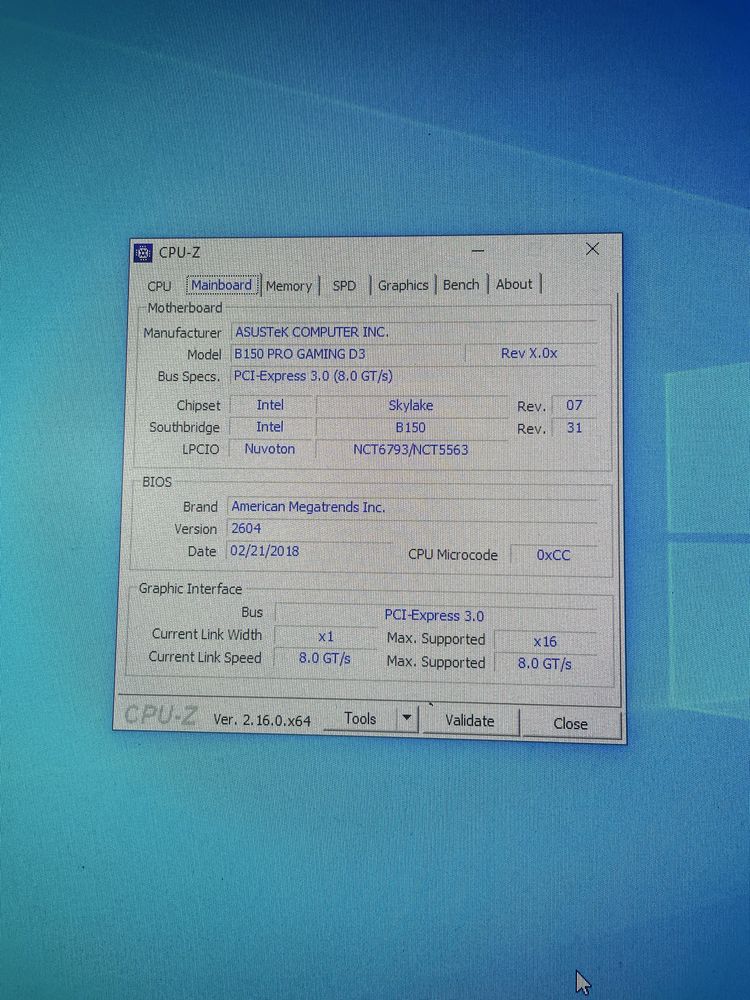Click the Ver. 2.16.0.x64 version text
The image size is (750, 1000).
point(262,720)
